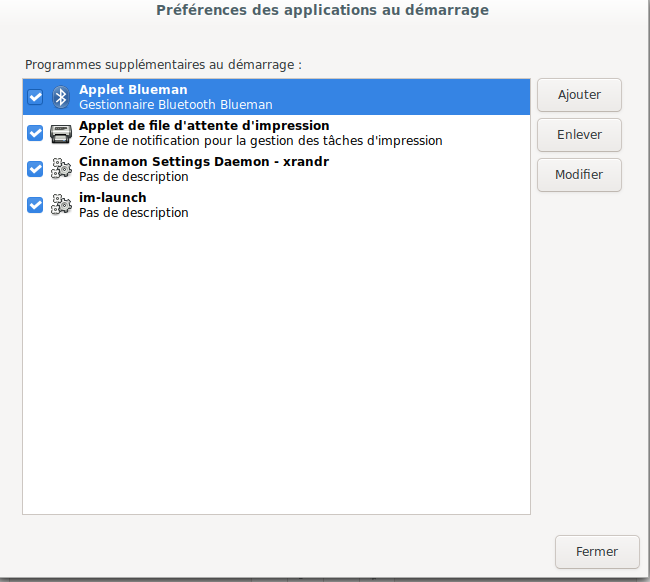
Task: Select the "Applet Blueman" title text
Action: pyautogui.click(x=133, y=90)
